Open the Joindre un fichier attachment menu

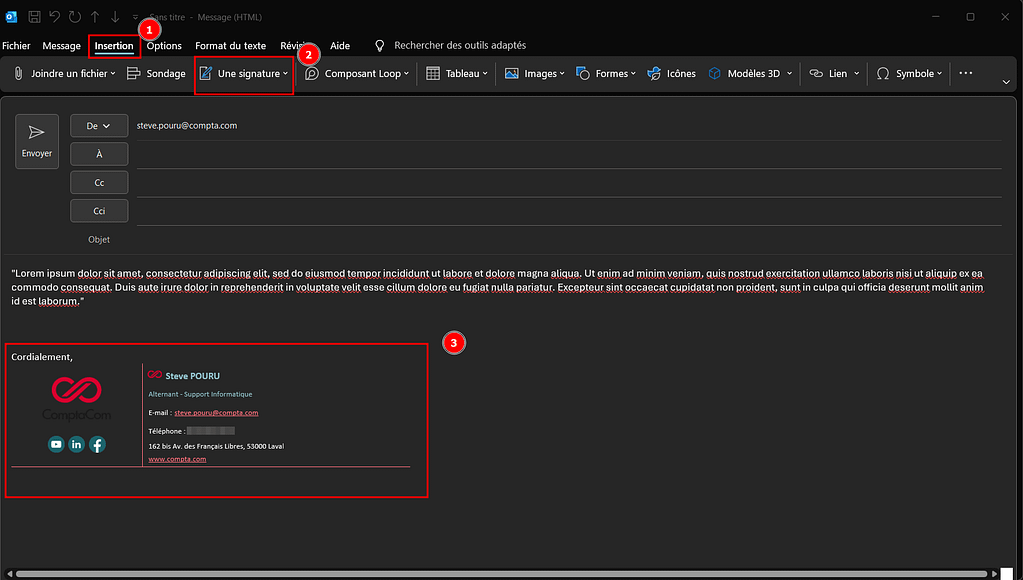66,74
